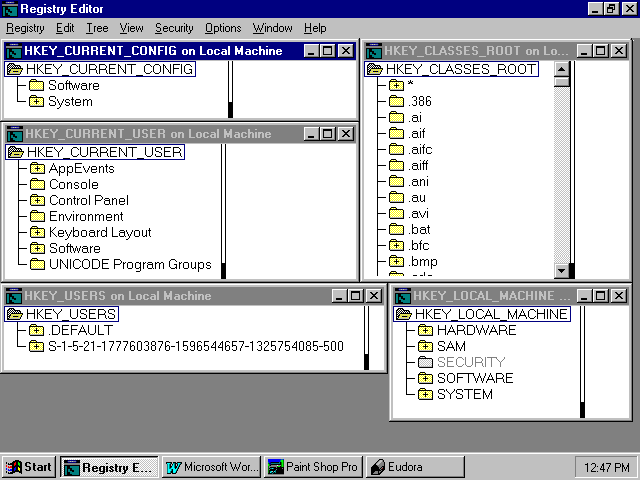Click the Microsoft Word taskbar icon
The width and height of the screenshot is (640, 480).
(x=174, y=467)
